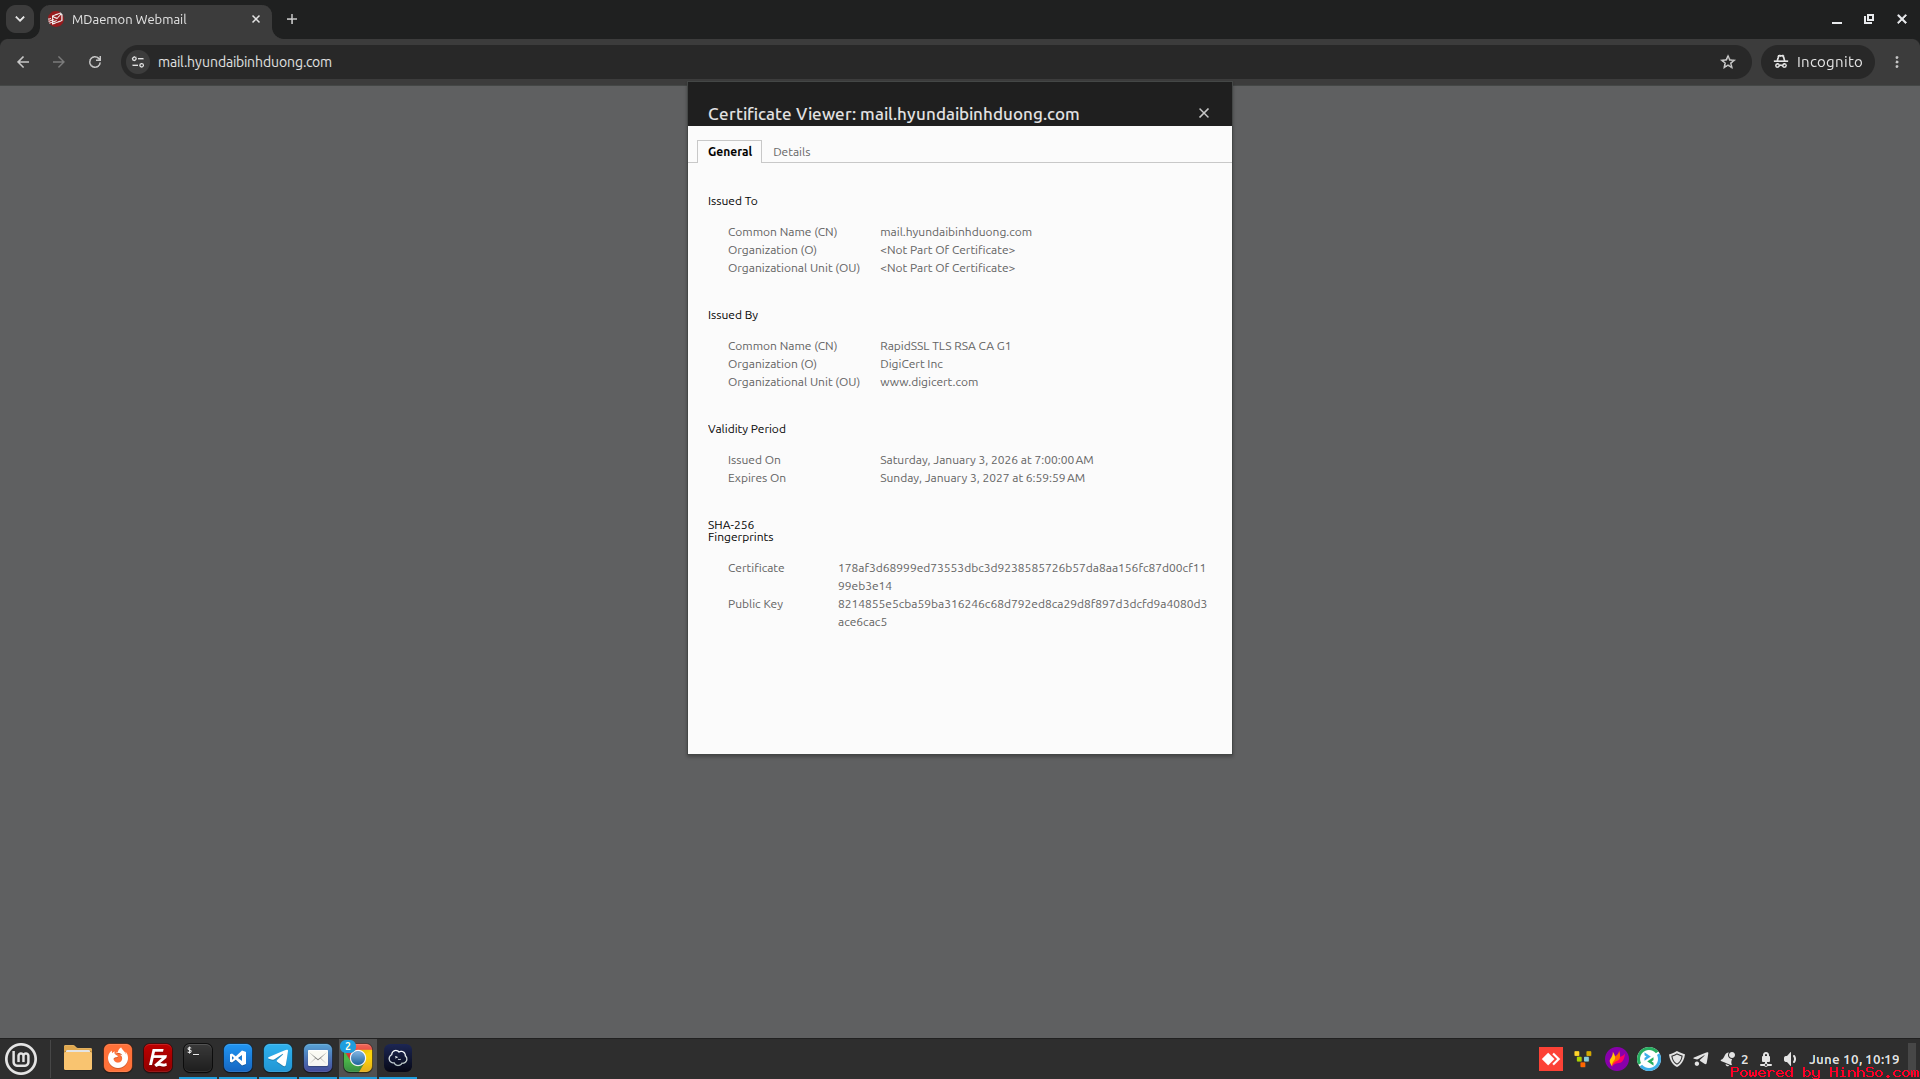Go back to the previous page

point(23,62)
